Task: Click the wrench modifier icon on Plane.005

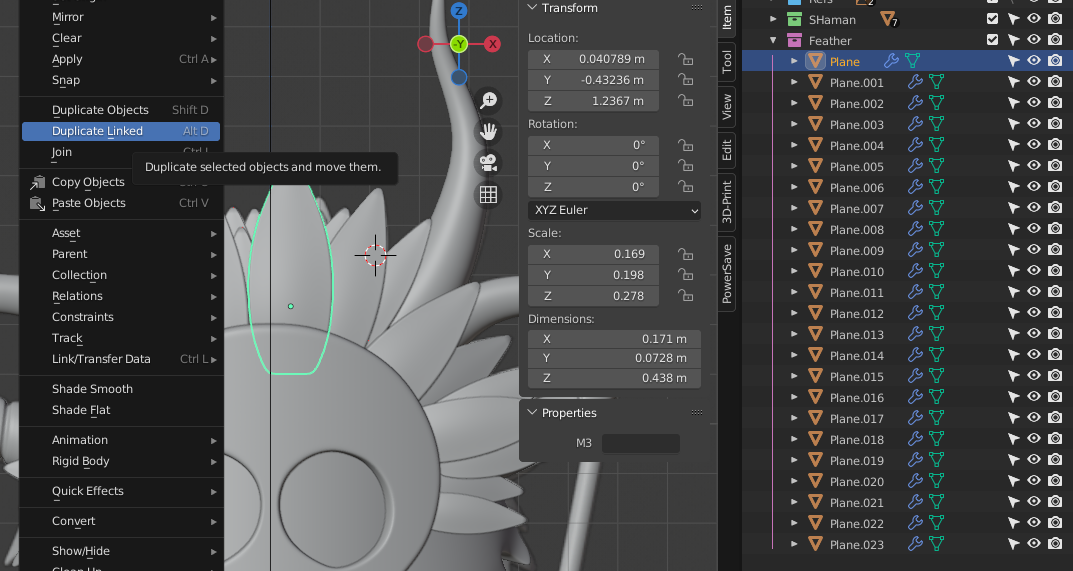Action: pos(914,166)
